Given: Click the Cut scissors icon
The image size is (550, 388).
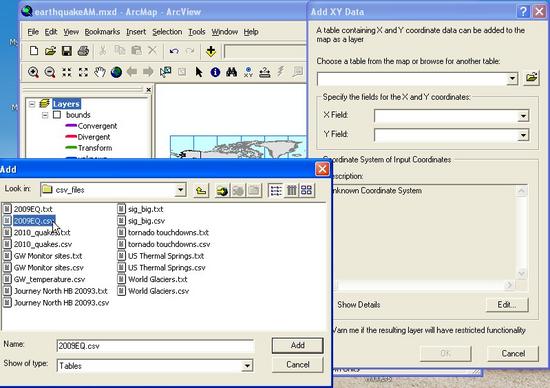Looking at the screenshot, I should 102,51.
